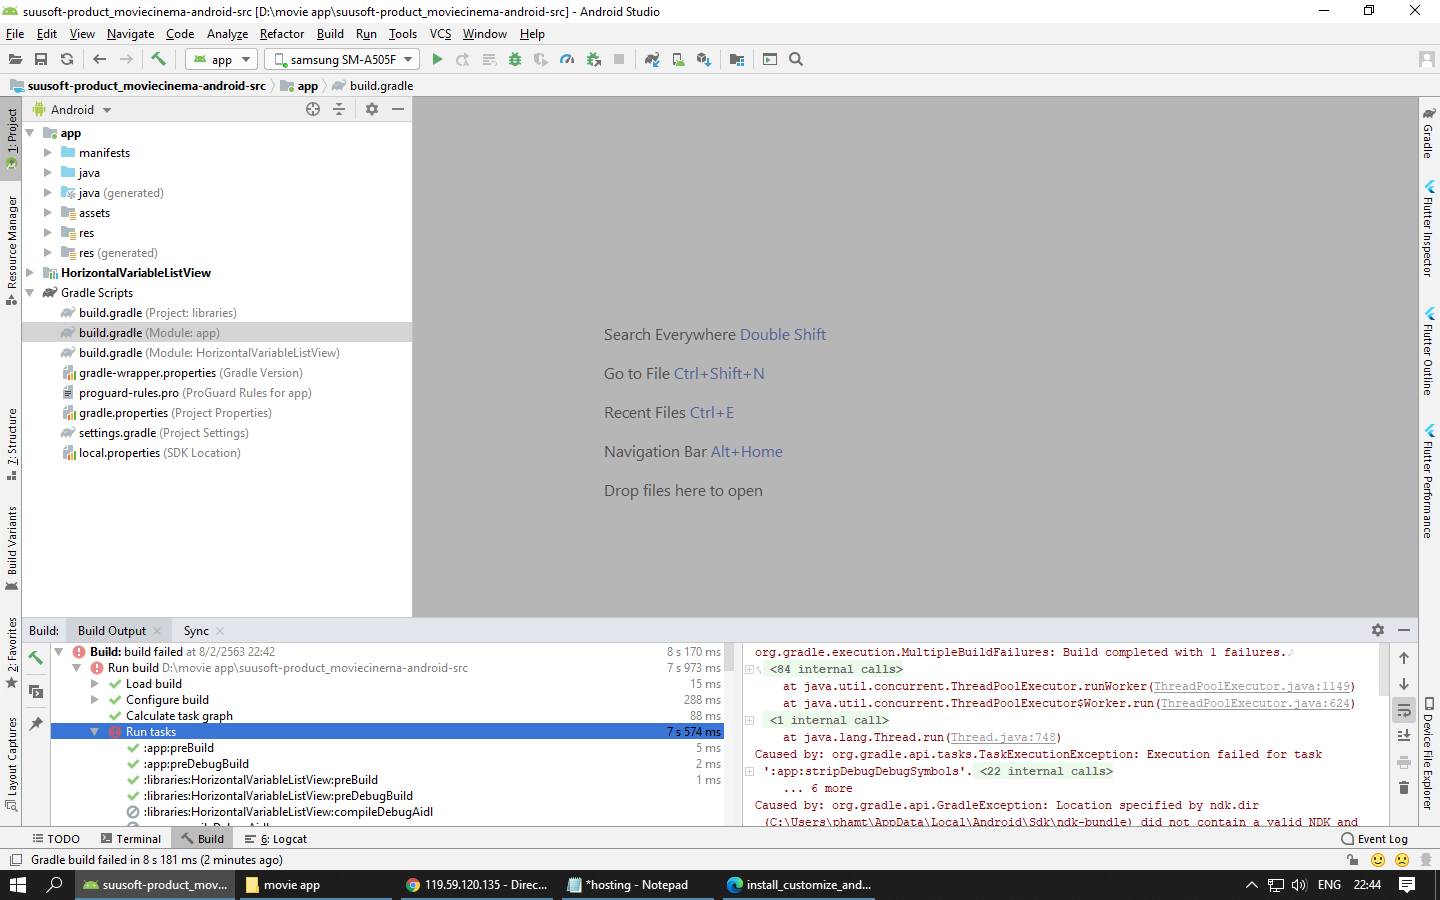The image size is (1440, 900).
Task: Open Project panel gear settings
Action: coord(372,109)
